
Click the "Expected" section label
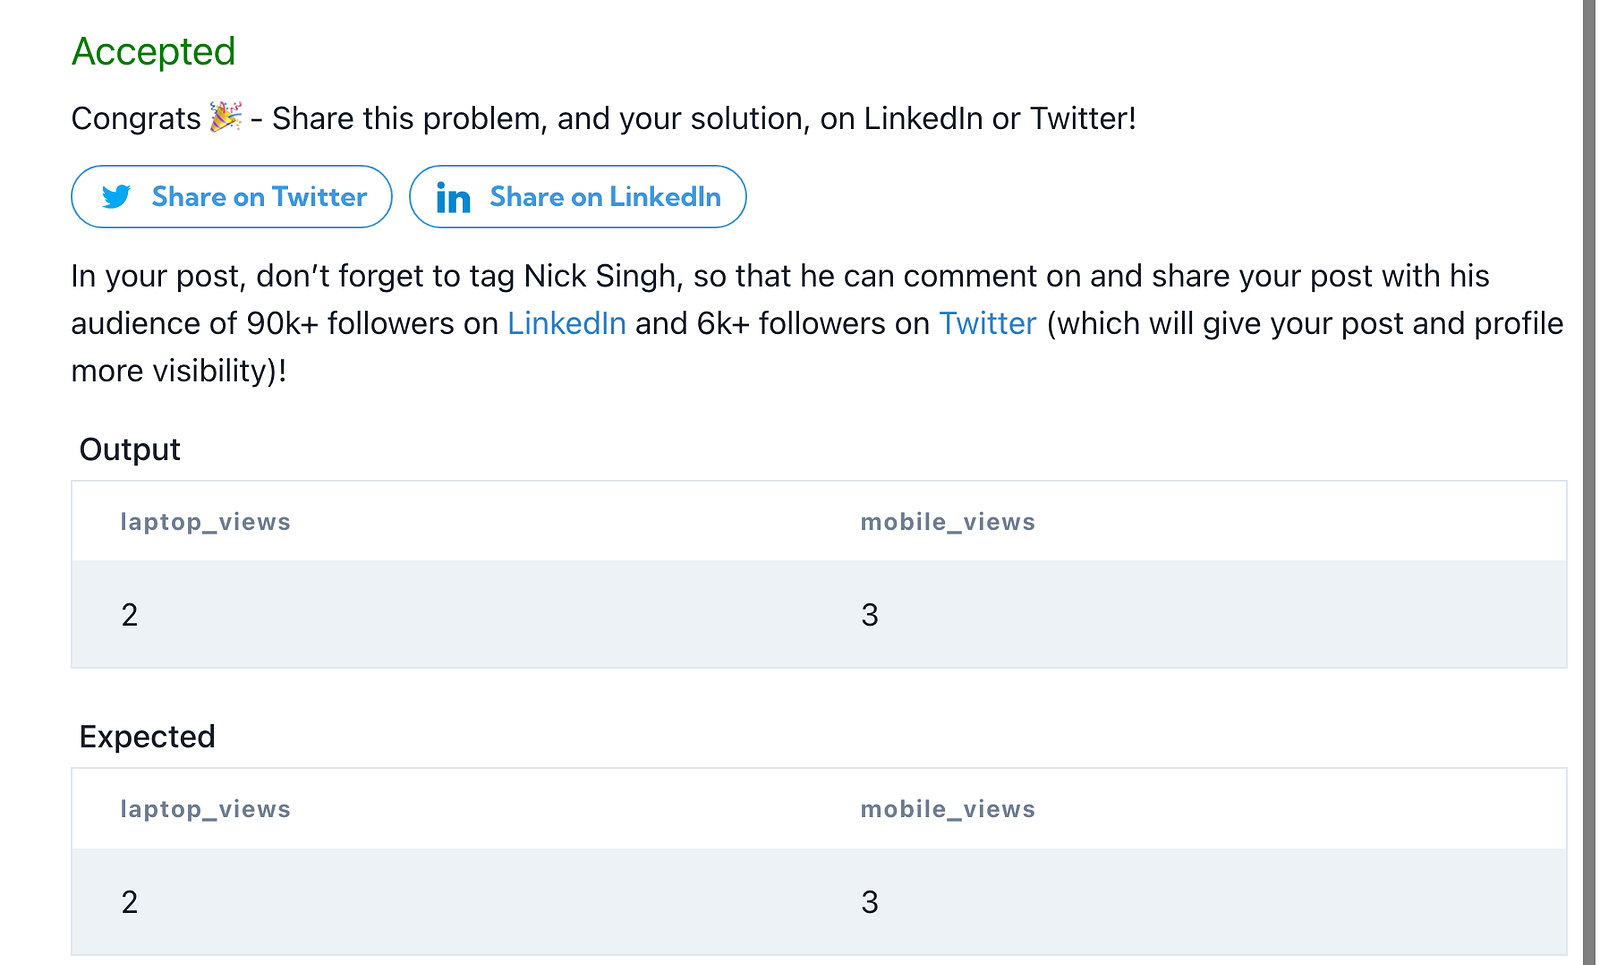click(147, 737)
